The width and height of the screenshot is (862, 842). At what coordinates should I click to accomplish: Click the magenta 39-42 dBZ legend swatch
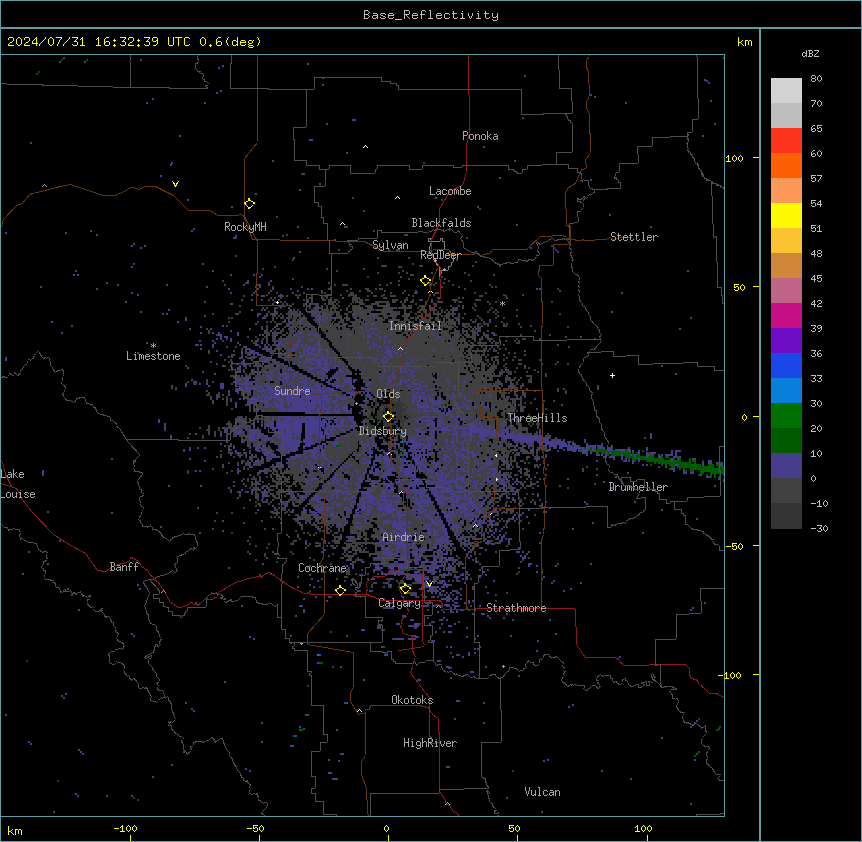[x=786, y=315]
